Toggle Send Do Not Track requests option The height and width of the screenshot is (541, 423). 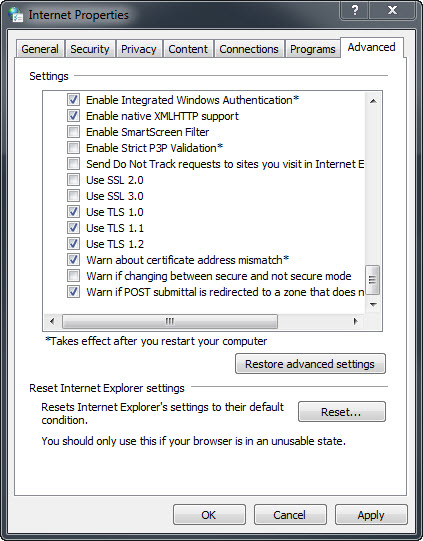[73, 164]
